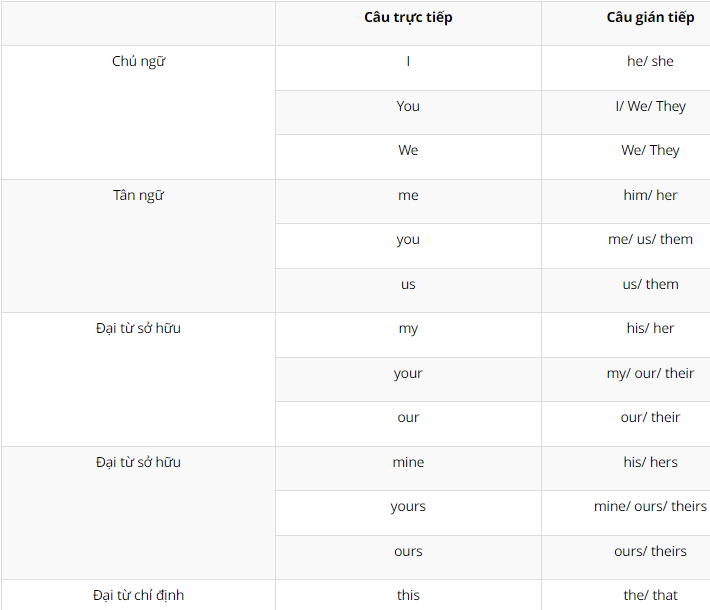710x610 pixels.
Task: Select the 'me/ us/ them' cell
Action: [650, 239]
